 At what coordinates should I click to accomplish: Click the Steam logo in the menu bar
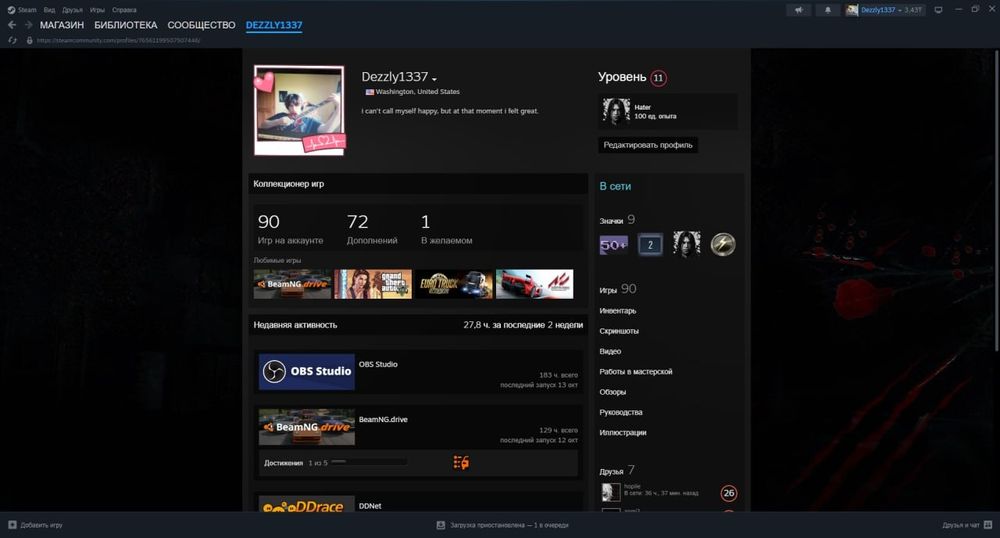11,10
